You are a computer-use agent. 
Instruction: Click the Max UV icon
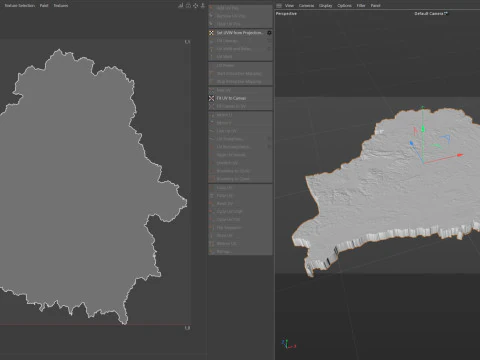(211, 90)
